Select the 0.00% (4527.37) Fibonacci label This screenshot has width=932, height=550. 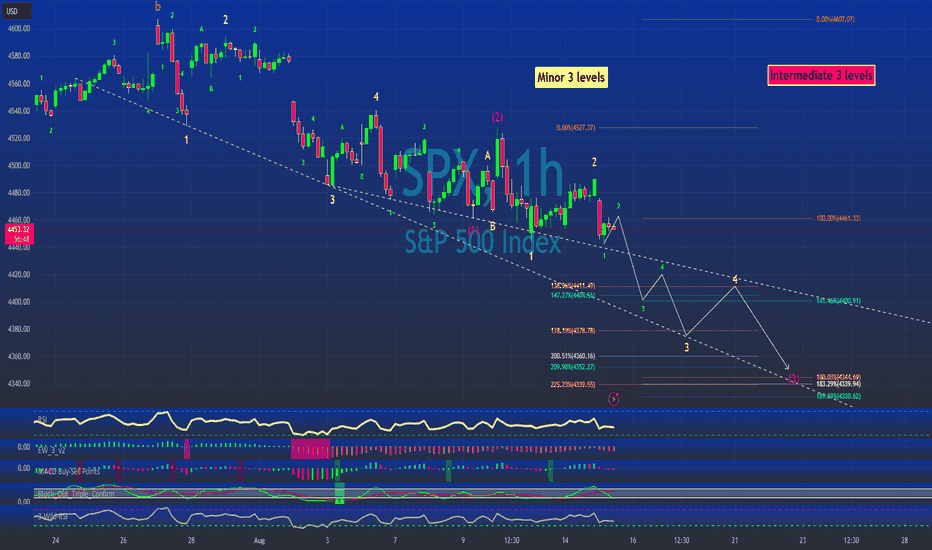tap(575, 128)
